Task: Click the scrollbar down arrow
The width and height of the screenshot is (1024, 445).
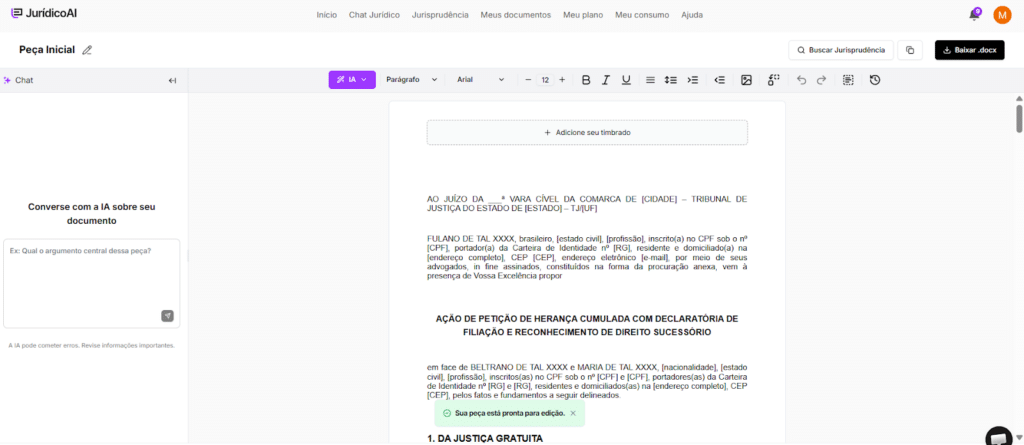Action: point(1019,437)
